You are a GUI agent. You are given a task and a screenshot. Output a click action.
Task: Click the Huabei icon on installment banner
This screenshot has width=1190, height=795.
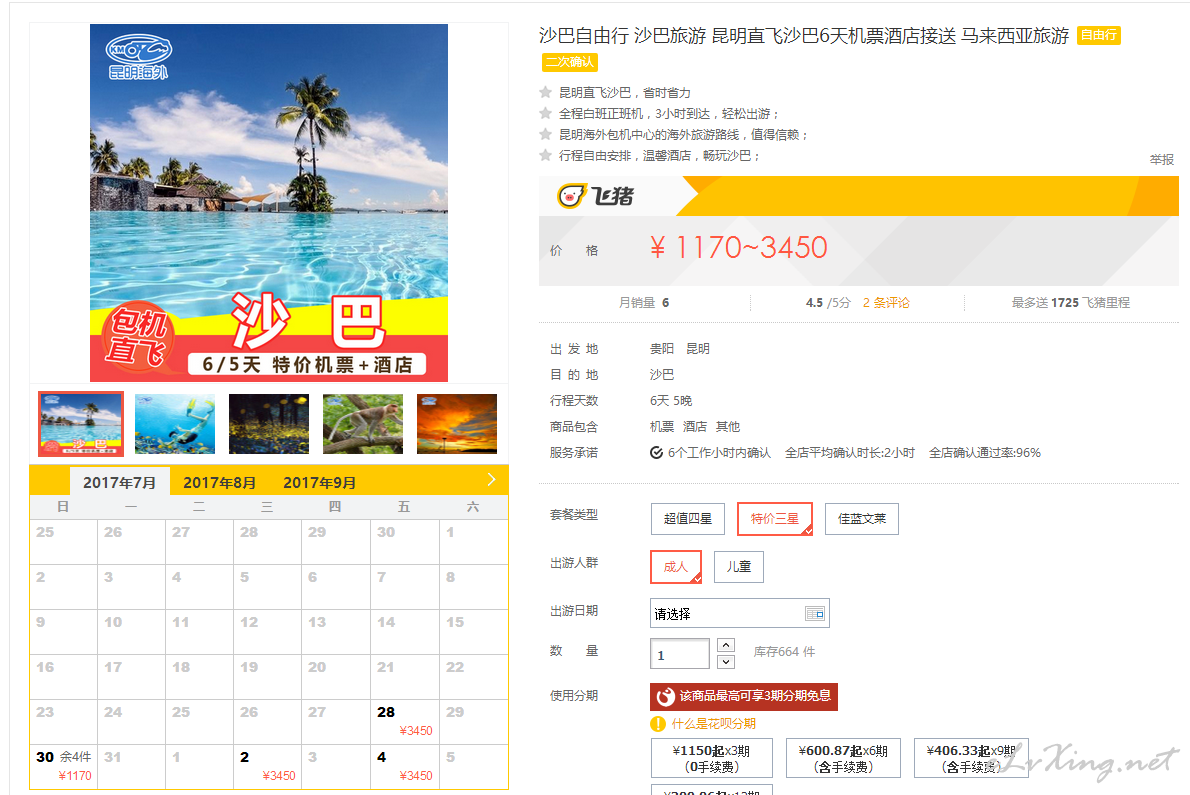(666, 696)
